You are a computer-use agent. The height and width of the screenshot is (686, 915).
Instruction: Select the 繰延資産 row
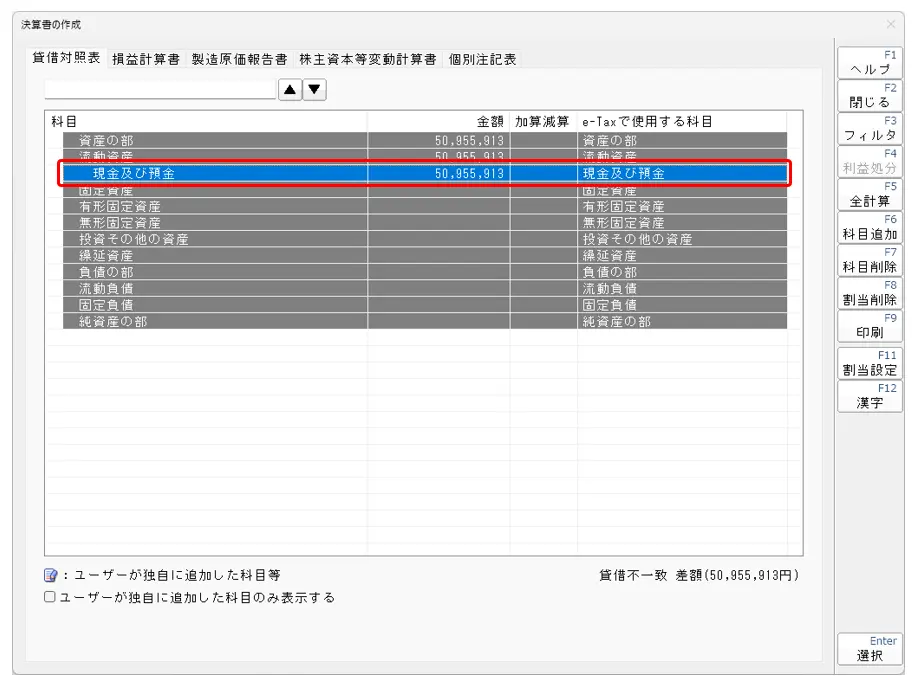425,256
